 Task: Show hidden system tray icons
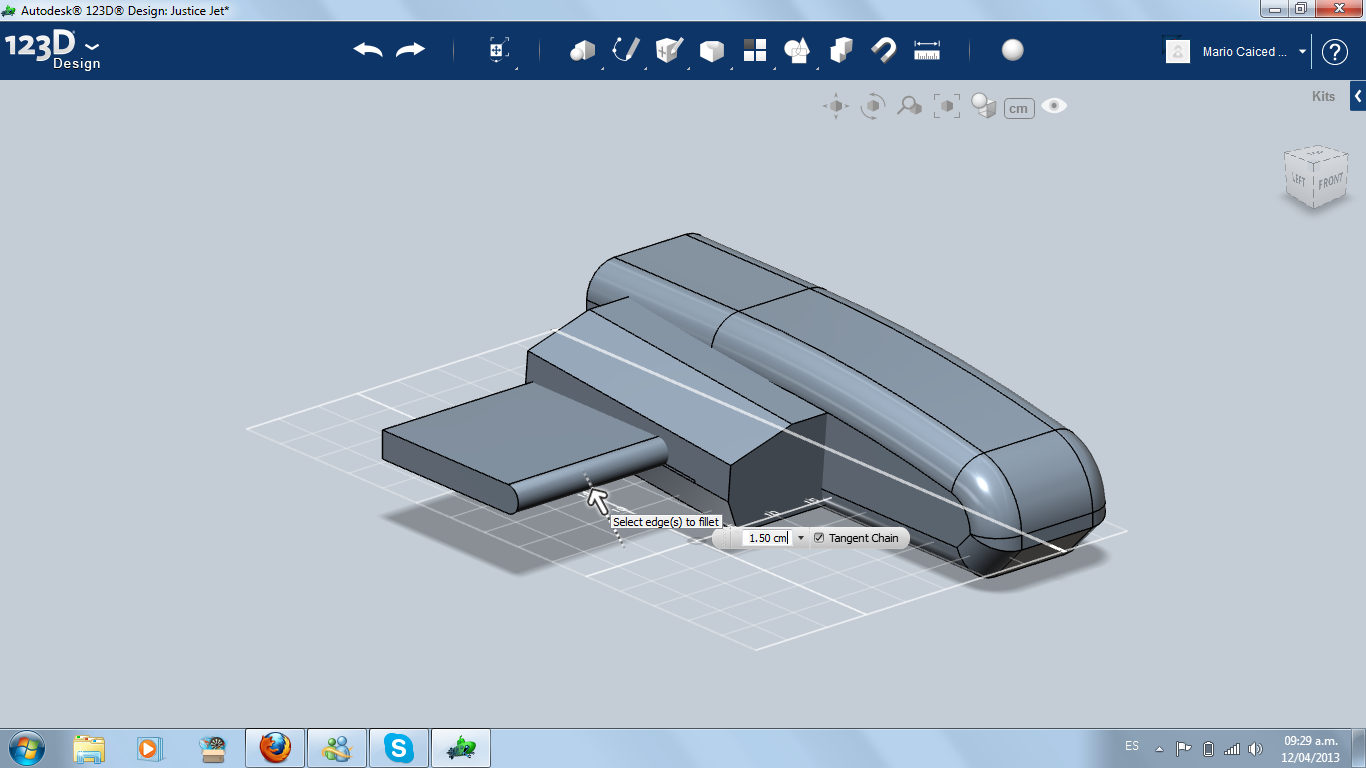(1159, 749)
